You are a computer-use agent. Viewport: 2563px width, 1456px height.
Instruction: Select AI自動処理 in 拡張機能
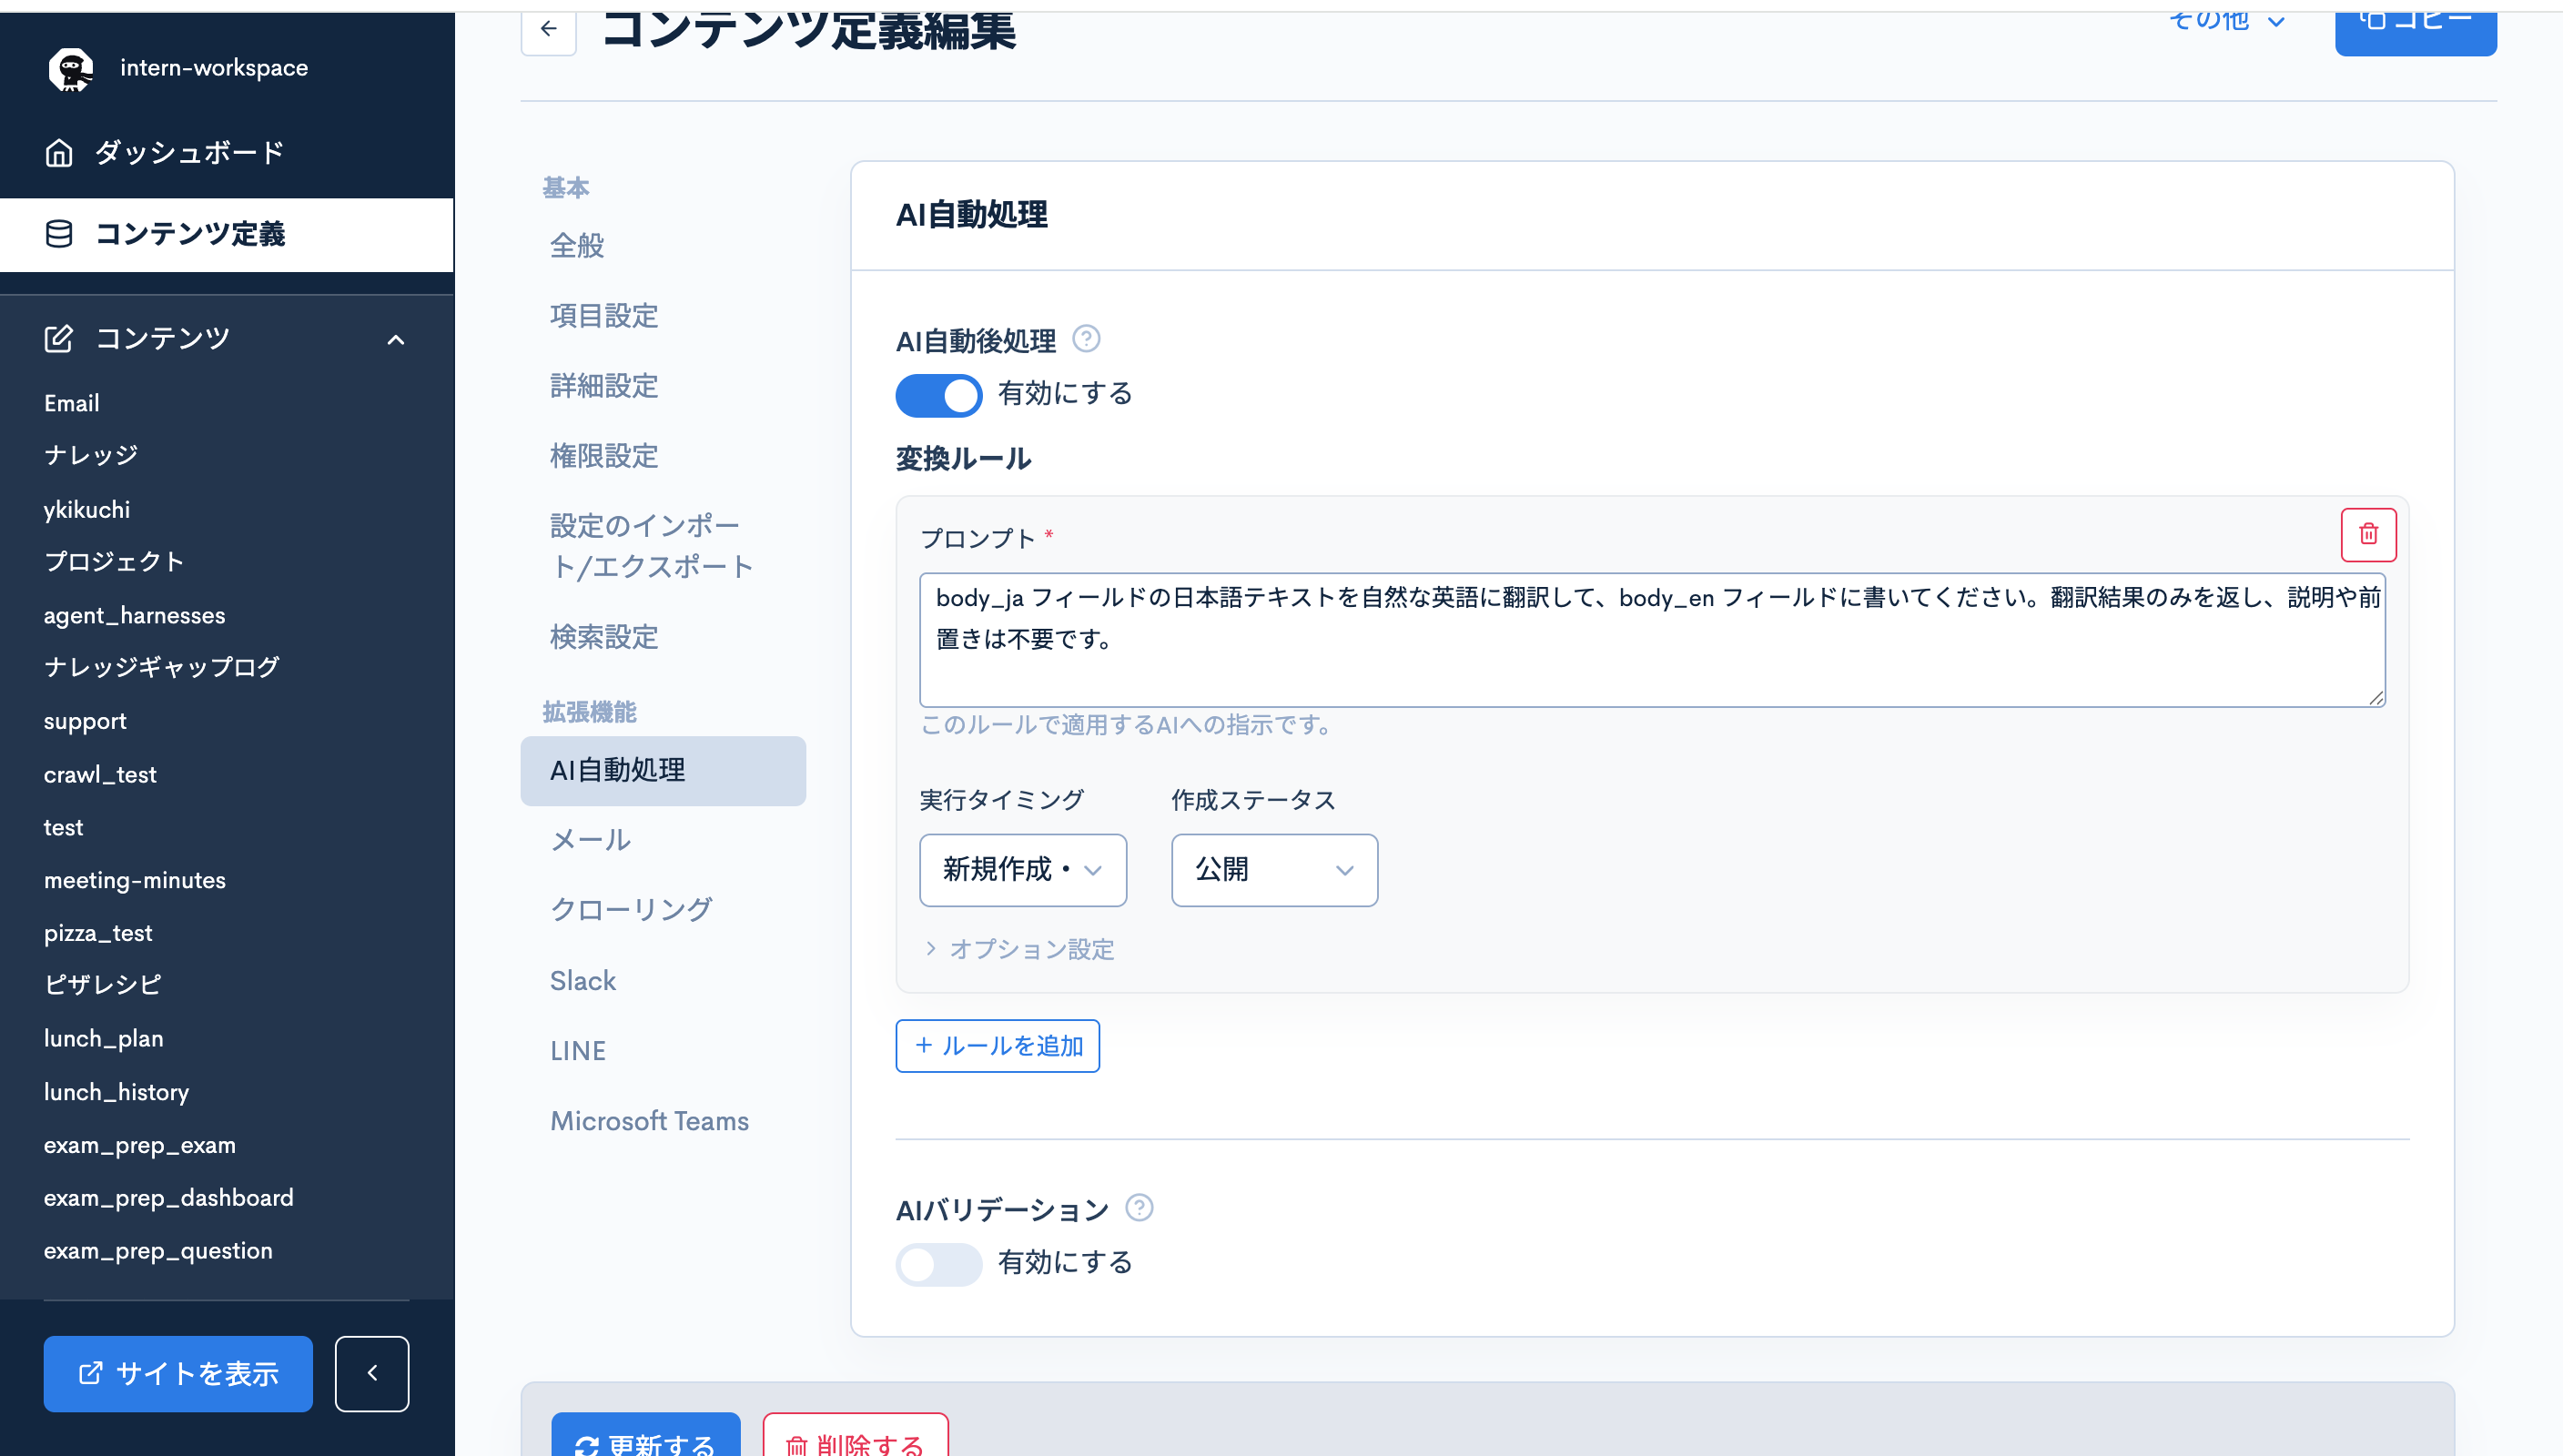663,771
